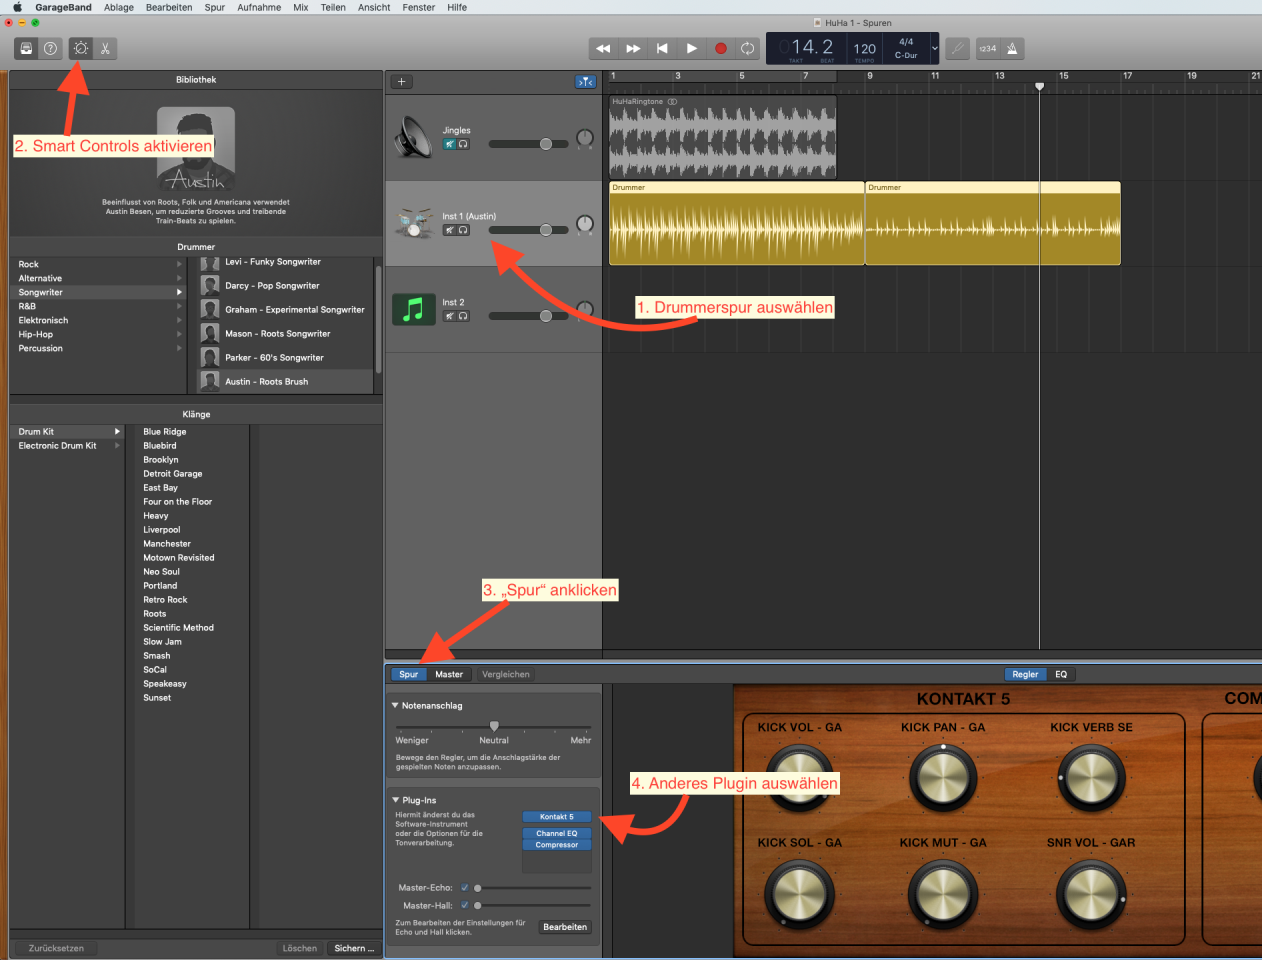Click the Fast Forward transport button
Viewport: 1262px width, 960px height.
[633, 48]
